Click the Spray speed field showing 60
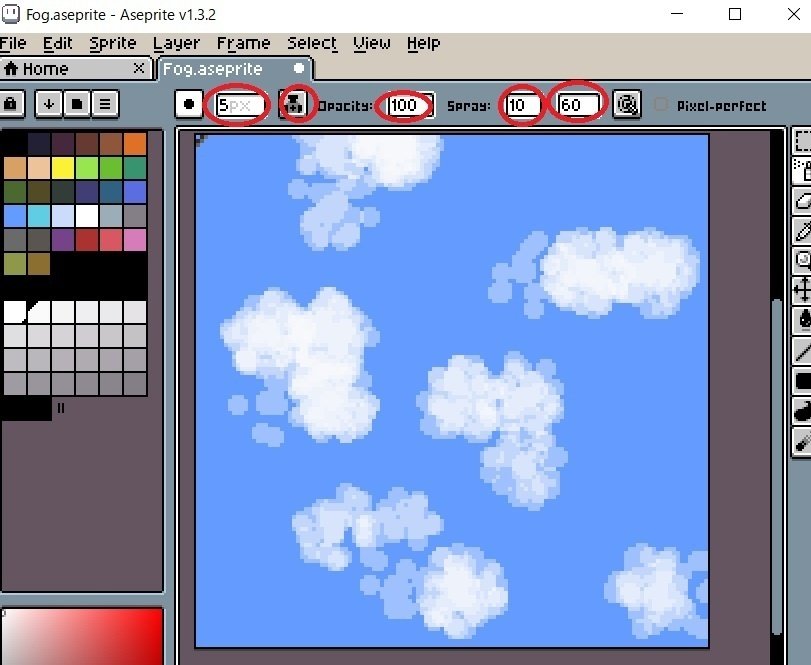Viewport: 811px width, 665px height. [x=579, y=105]
